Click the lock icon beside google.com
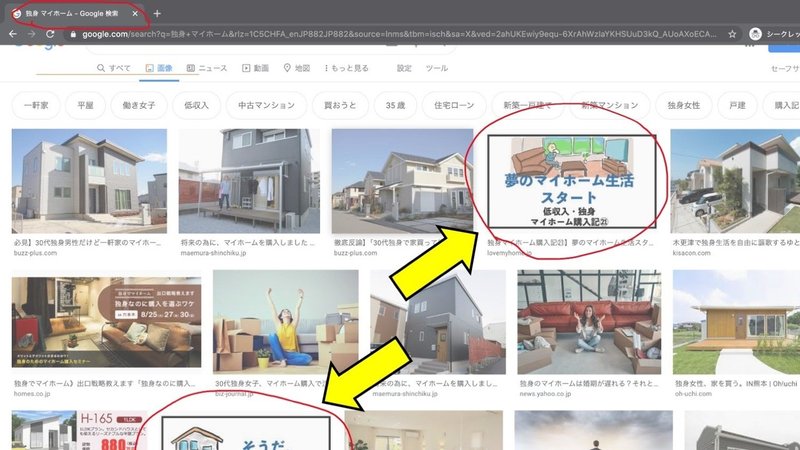The image size is (800, 450). tap(73, 35)
